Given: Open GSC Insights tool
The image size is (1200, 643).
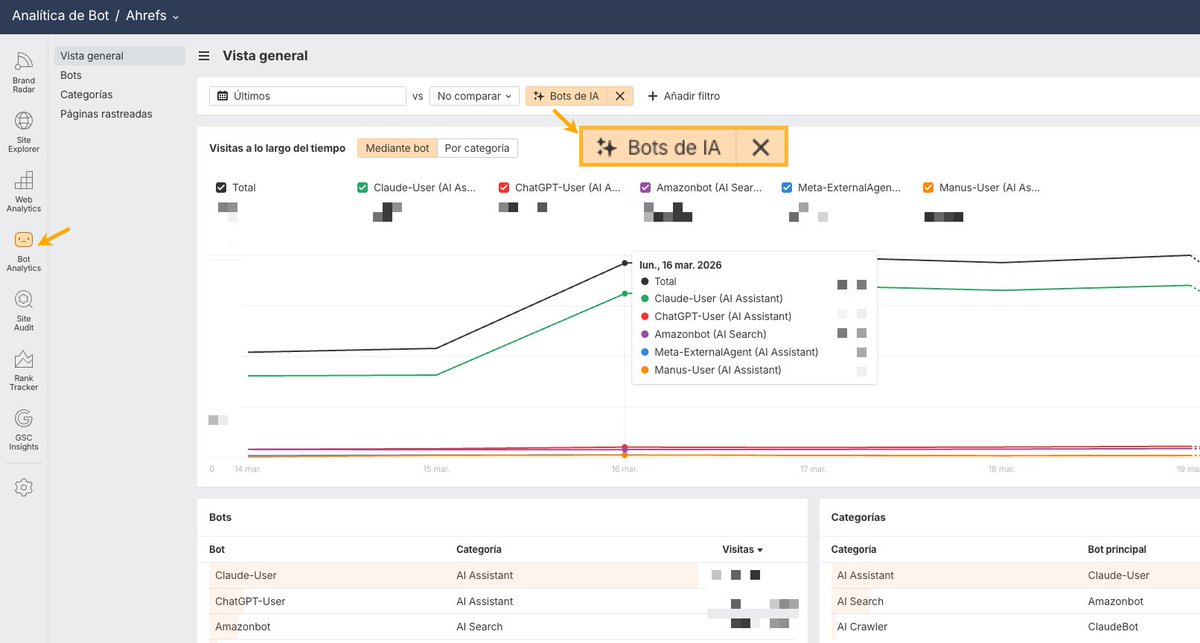Looking at the screenshot, I should click(24, 430).
